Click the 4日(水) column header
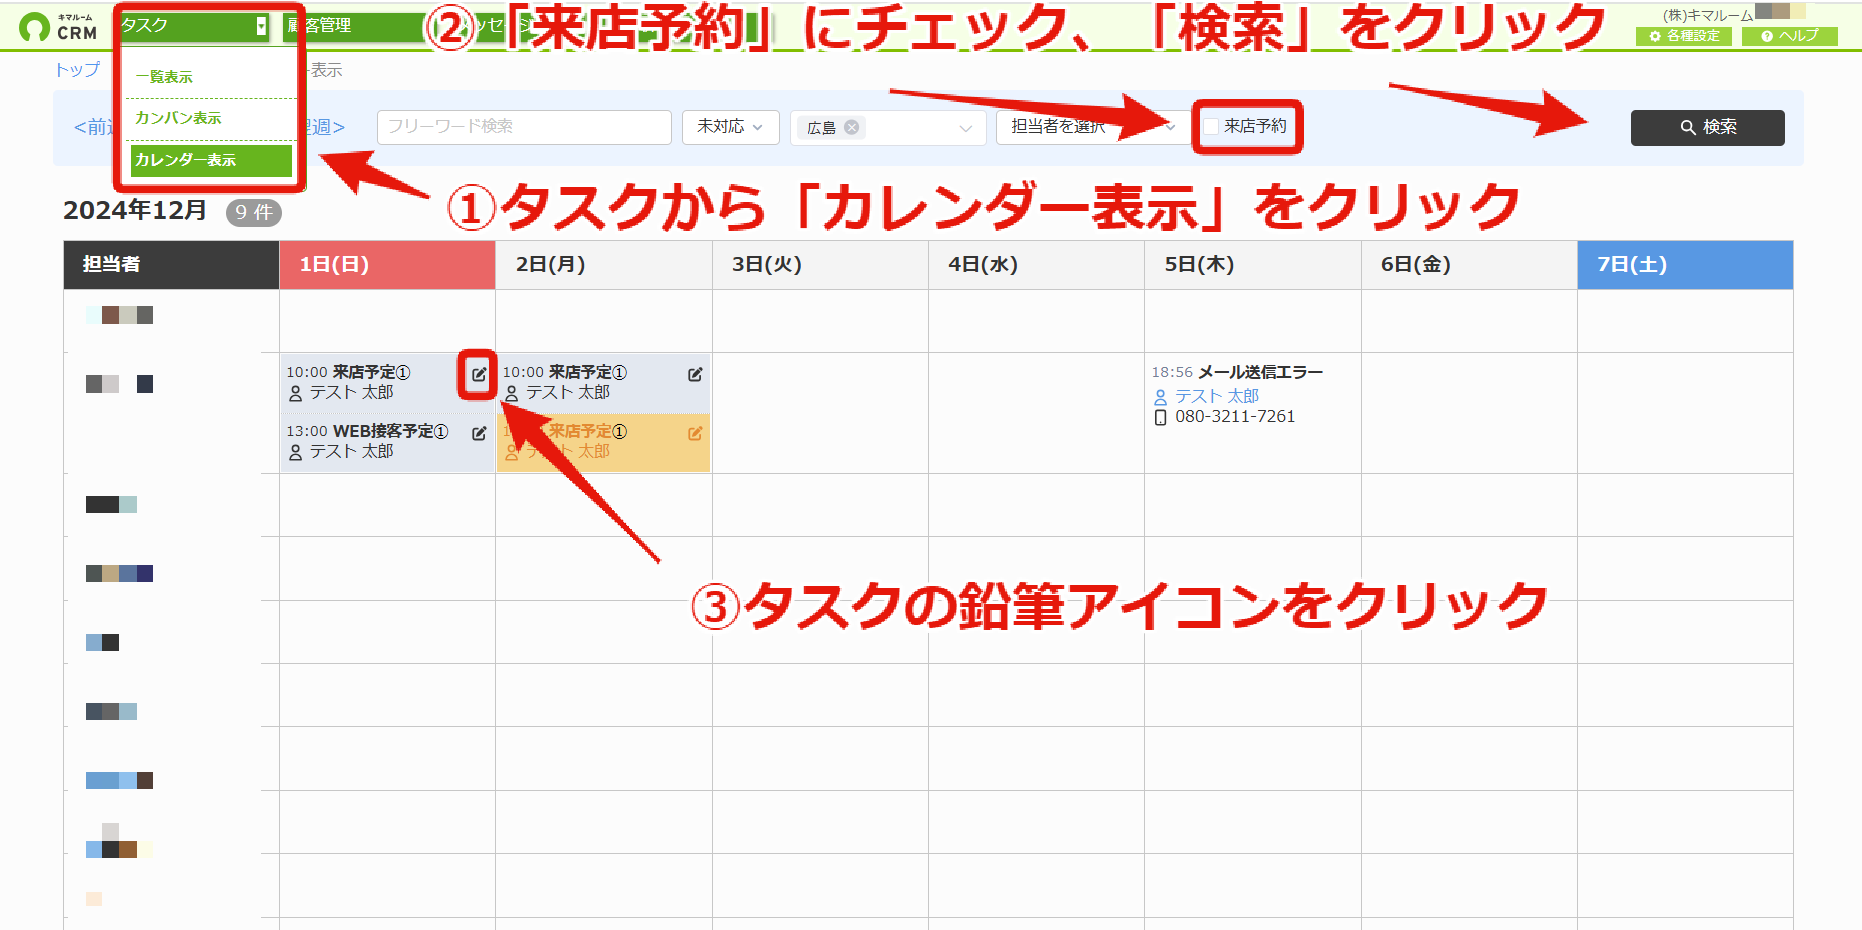1862x930 pixels. pos(1036,265)
